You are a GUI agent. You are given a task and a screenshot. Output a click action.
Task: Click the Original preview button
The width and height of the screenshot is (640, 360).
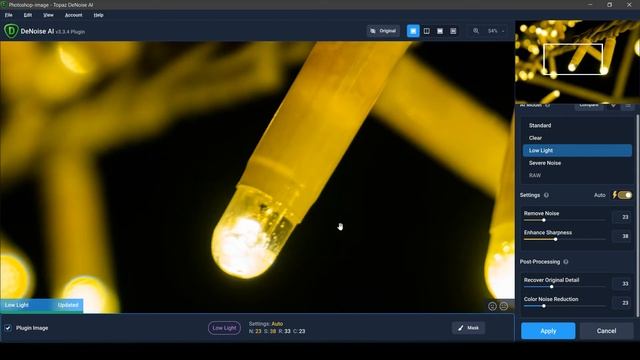pyautogui.click(x=383, y=31)
